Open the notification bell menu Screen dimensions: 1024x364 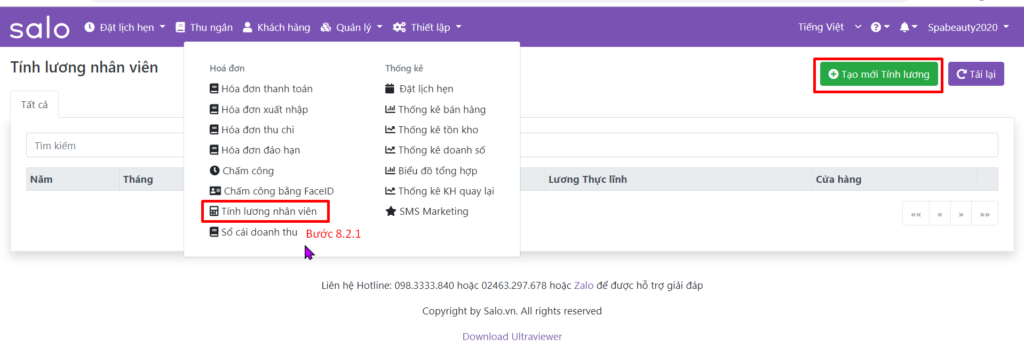(x=908, y=27)
